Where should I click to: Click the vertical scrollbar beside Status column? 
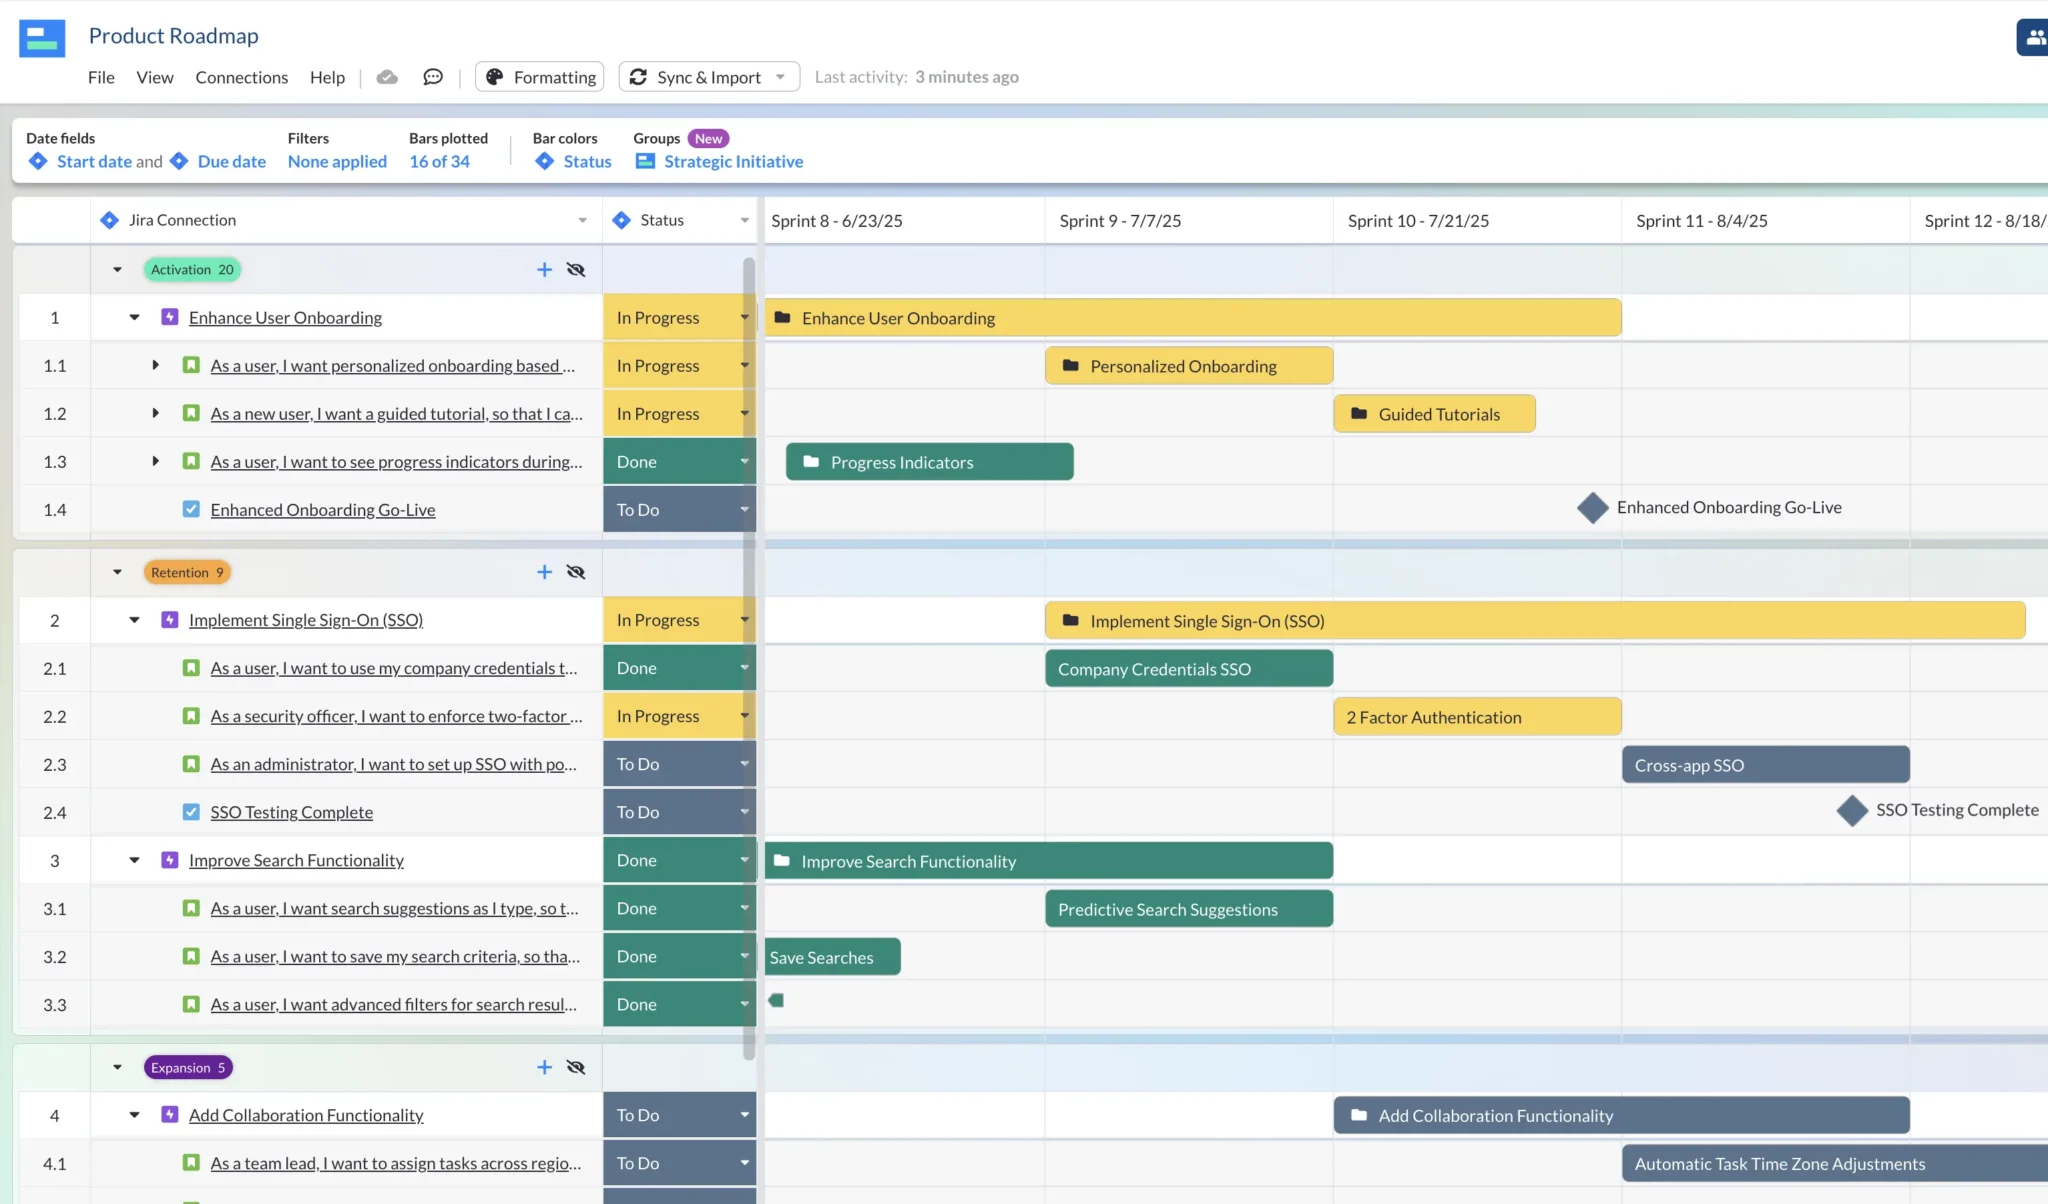pyautogui.click(x=749, y=658)
